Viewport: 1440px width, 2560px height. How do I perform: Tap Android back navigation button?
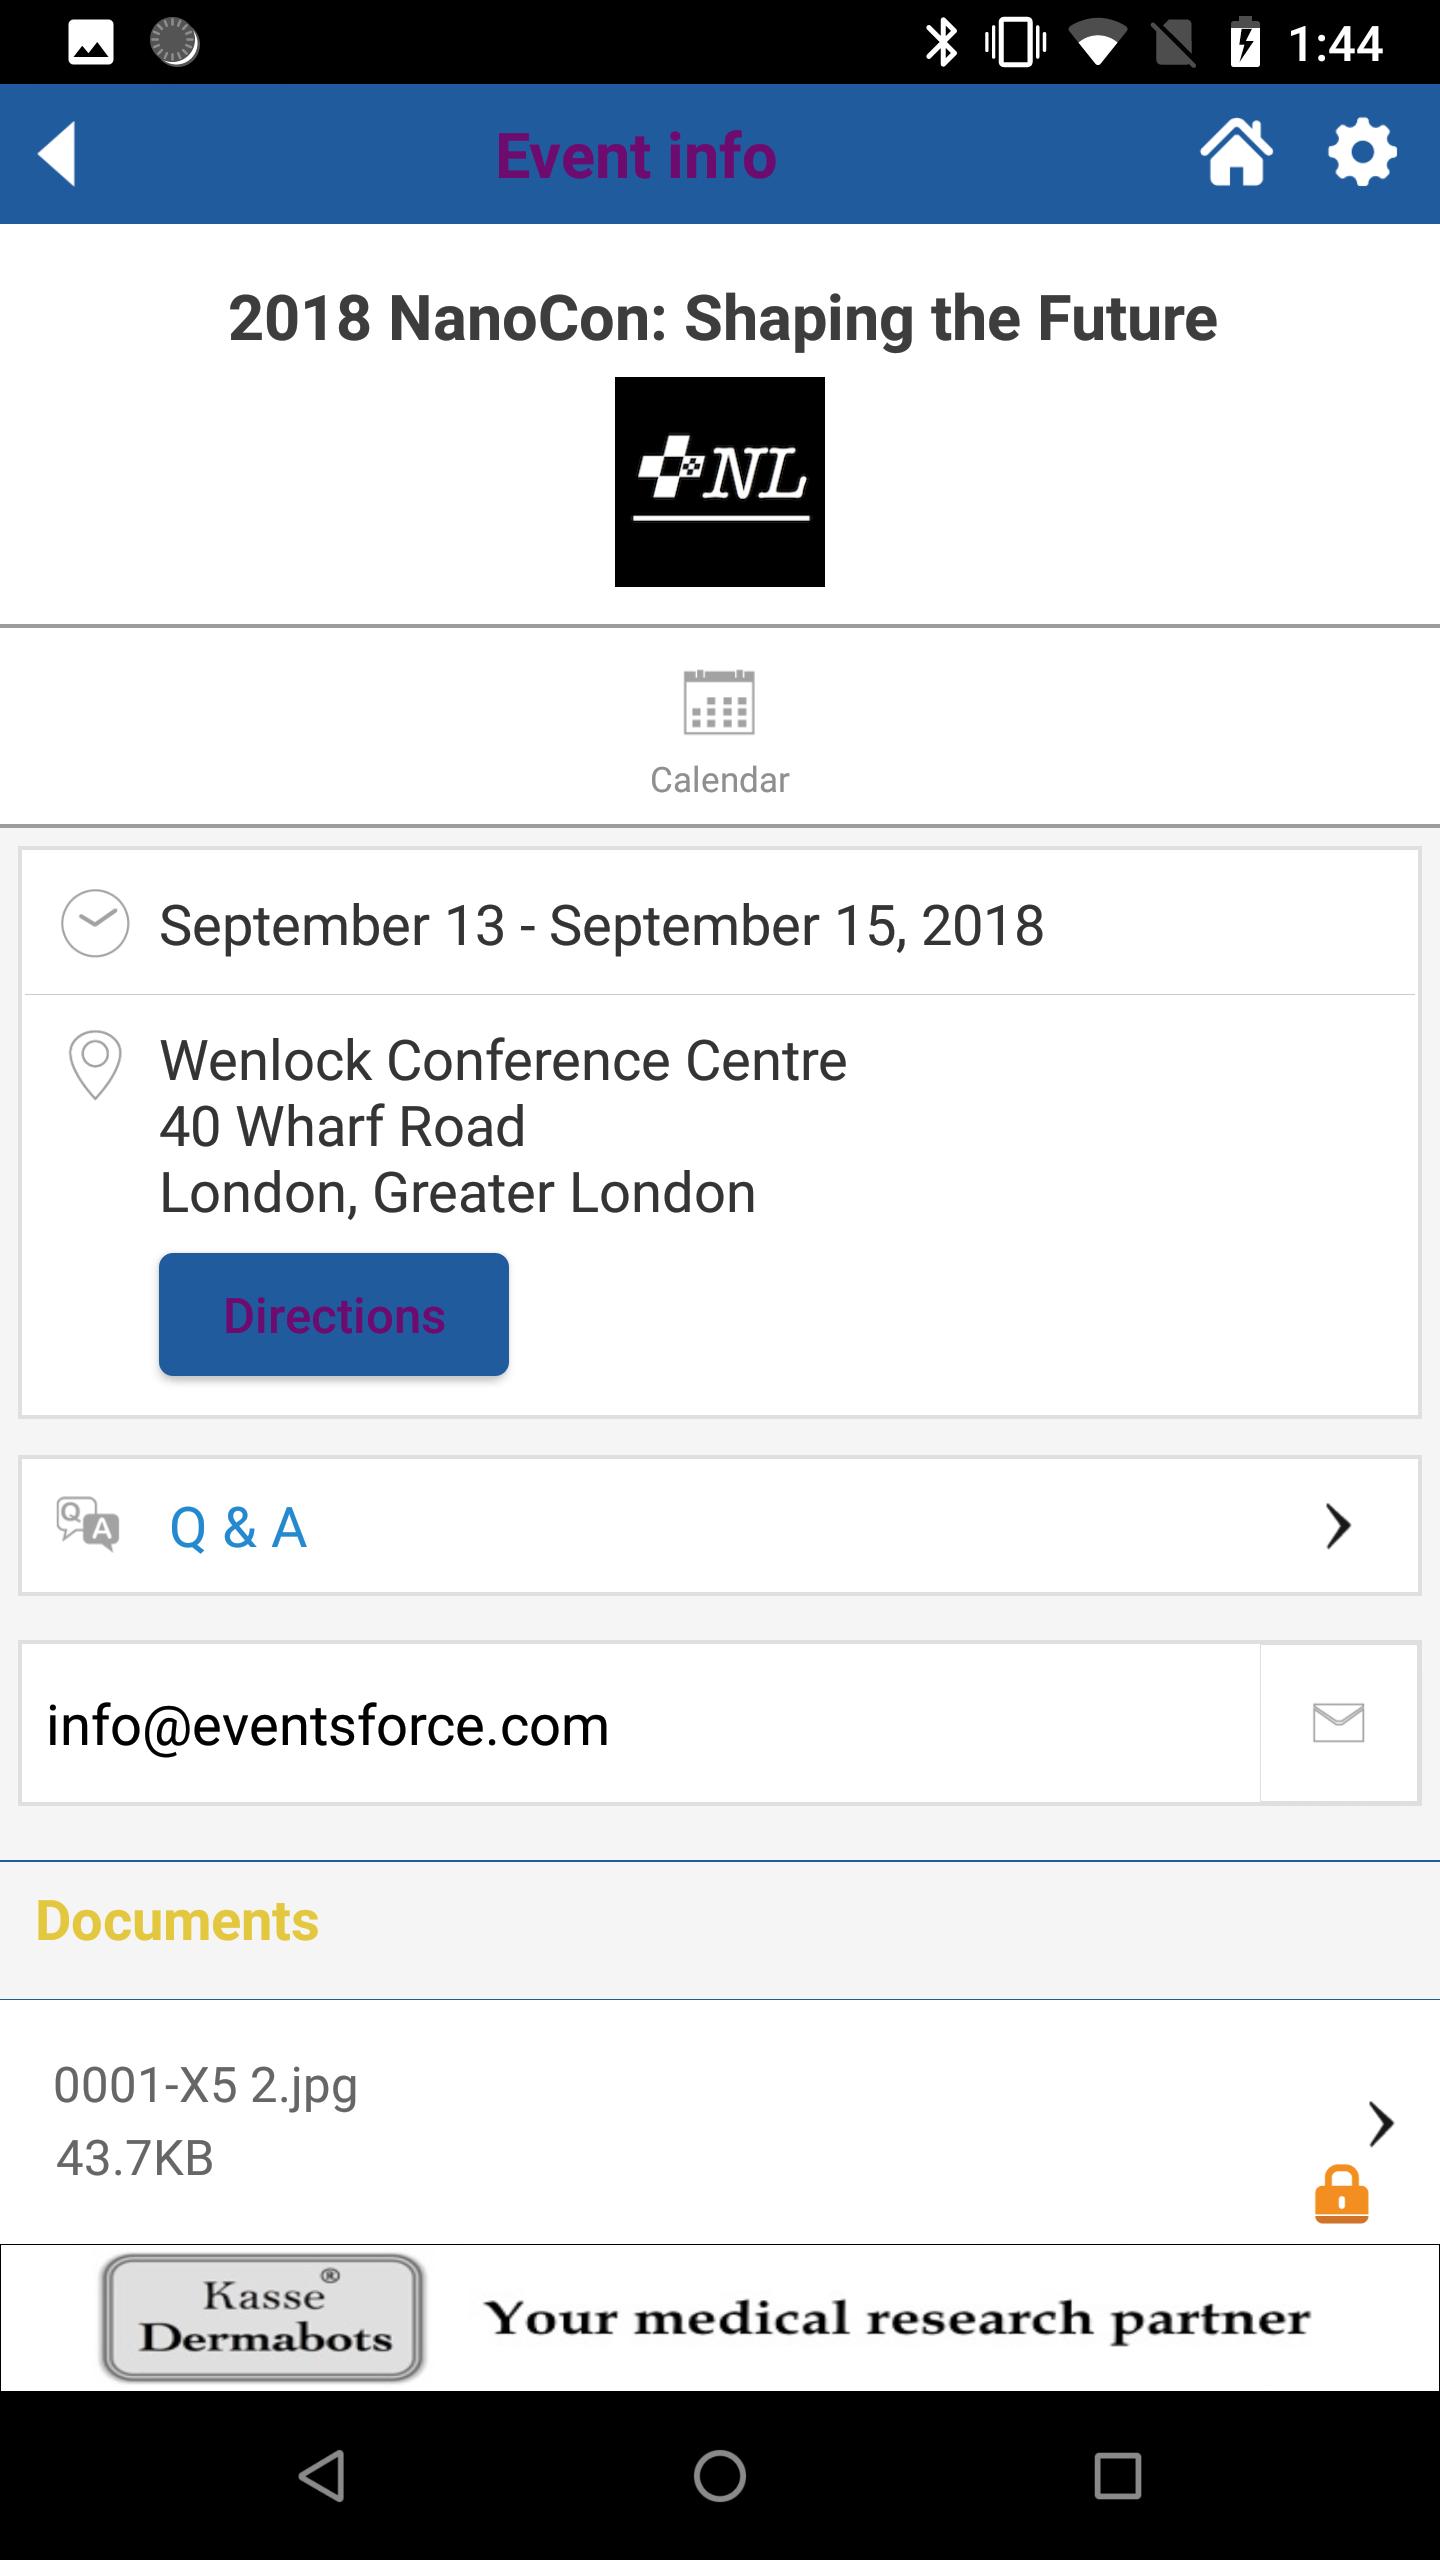(322, 2476)
